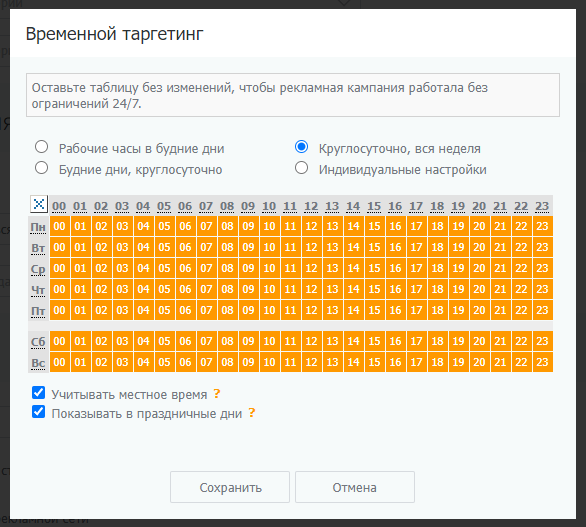The height and width of the screenshot is (527, 586).
Task: Deselect hour 00 cell on Tuesday
Action: (x=60, y=247)
